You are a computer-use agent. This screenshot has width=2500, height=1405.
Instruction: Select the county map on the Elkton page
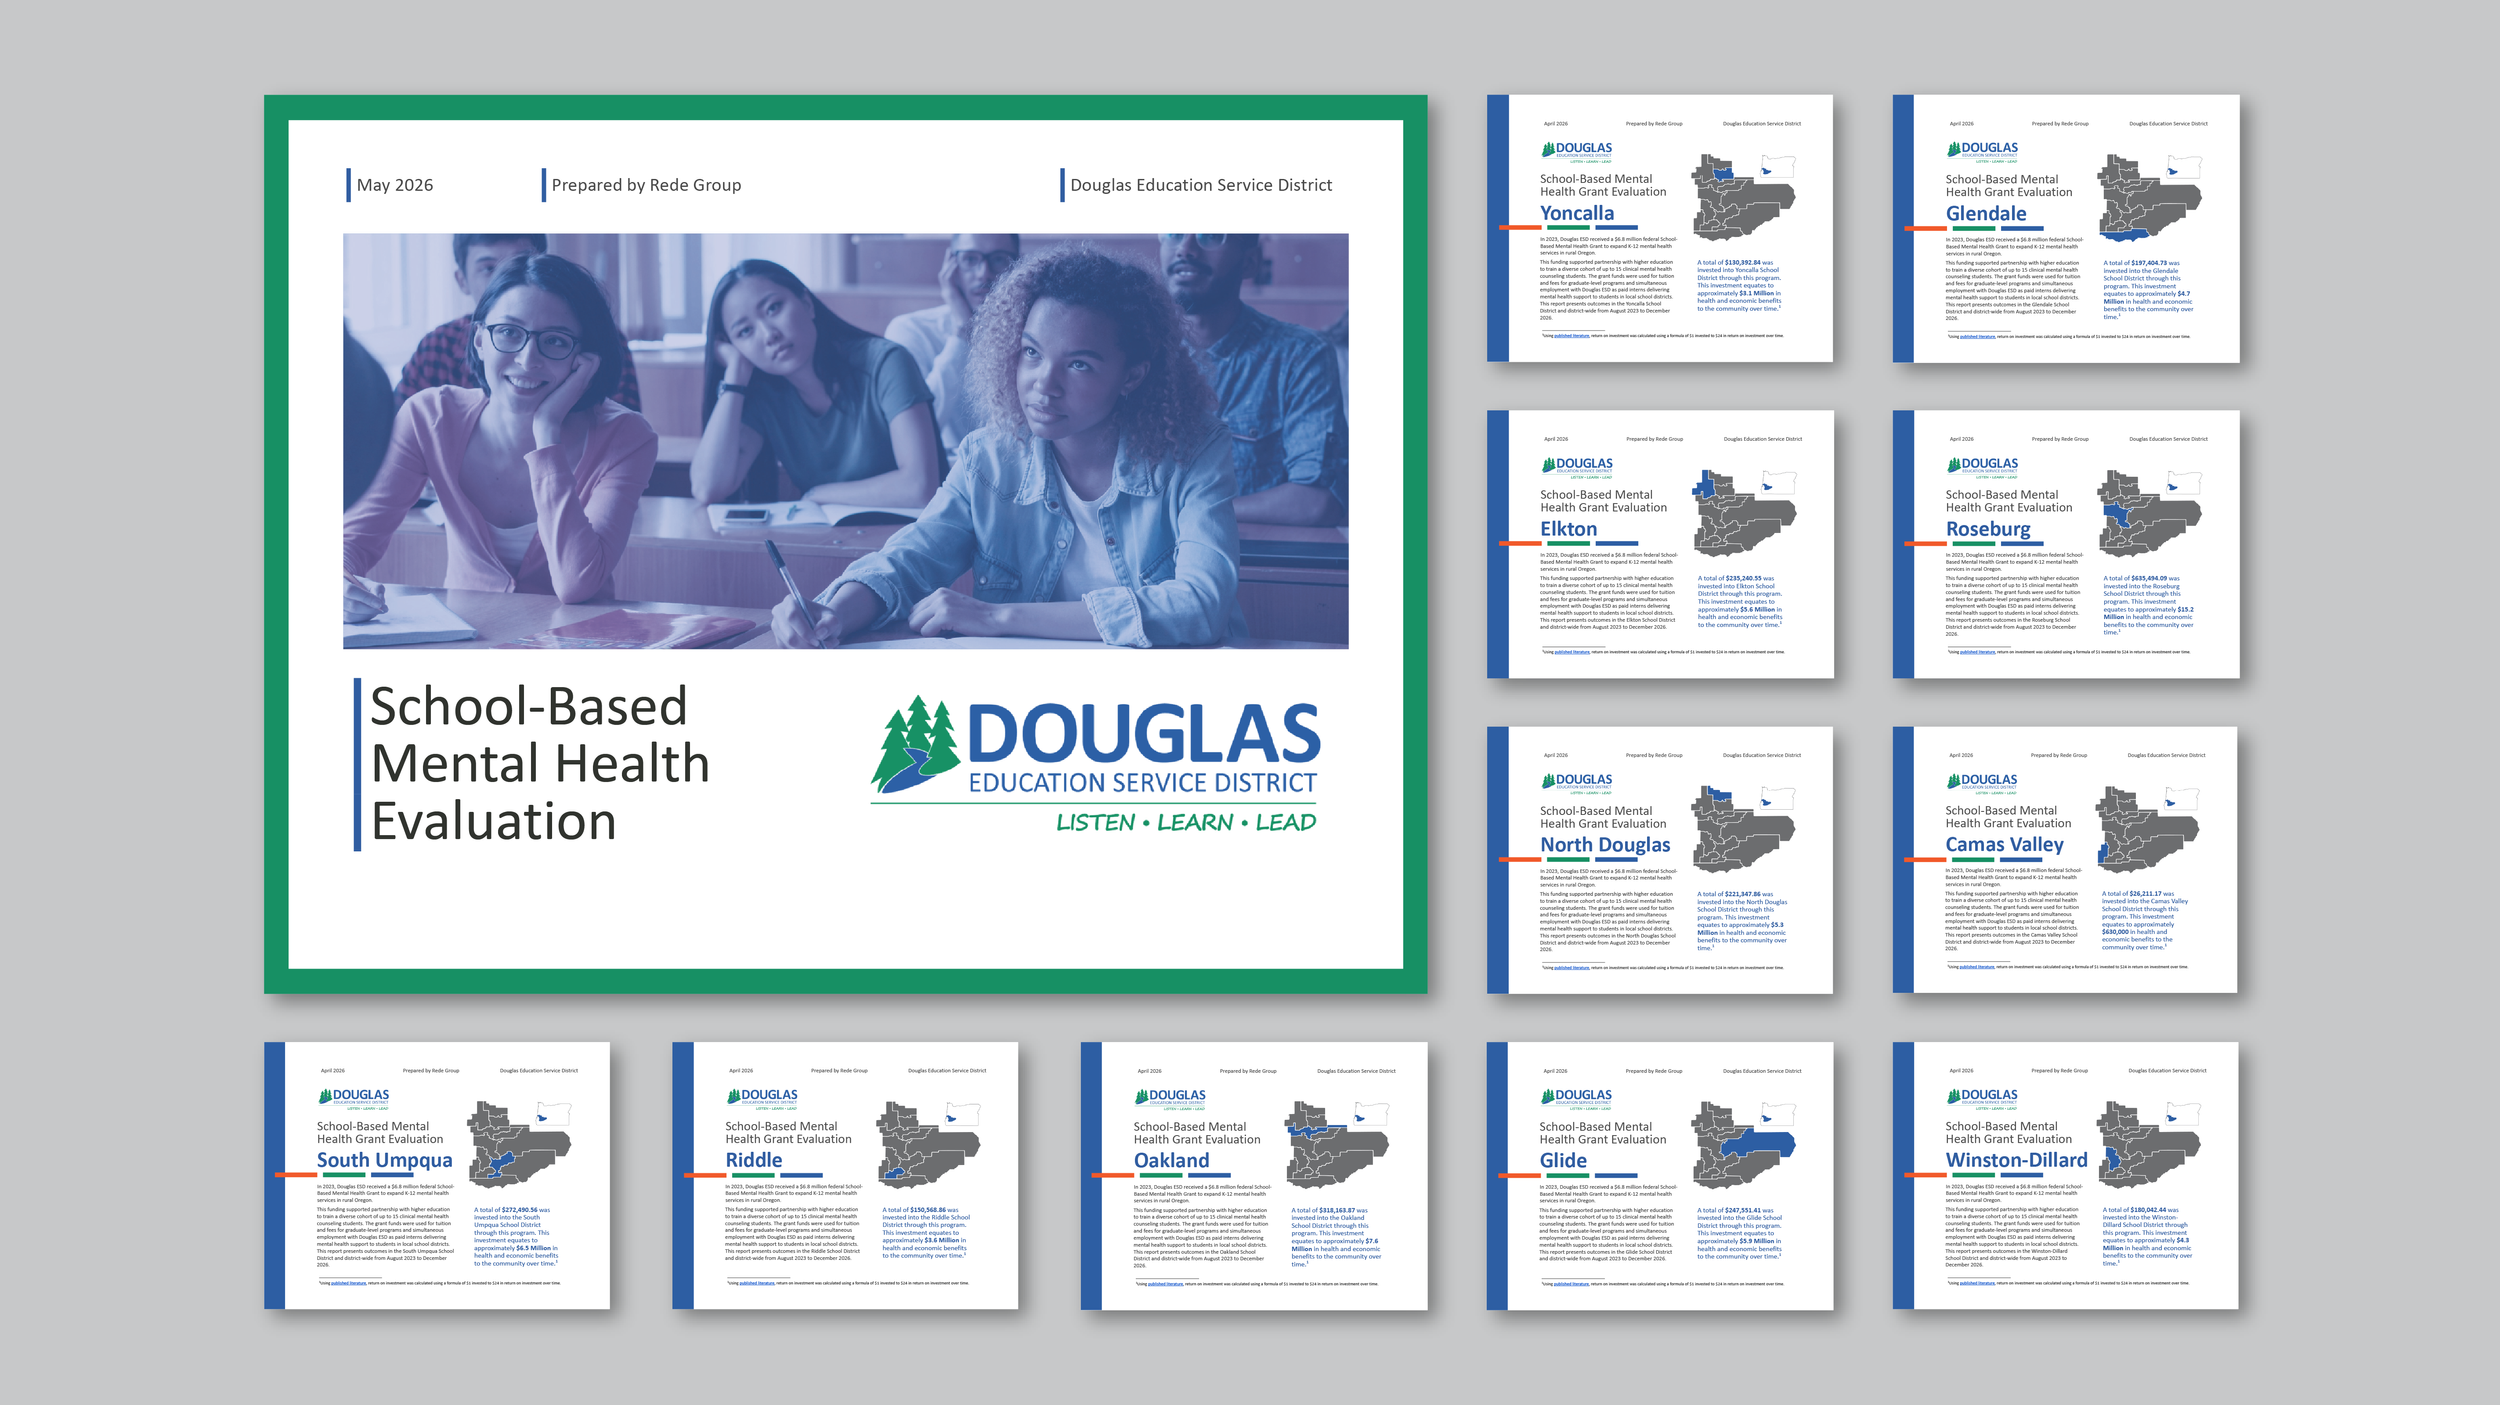tap(1743, 512)
